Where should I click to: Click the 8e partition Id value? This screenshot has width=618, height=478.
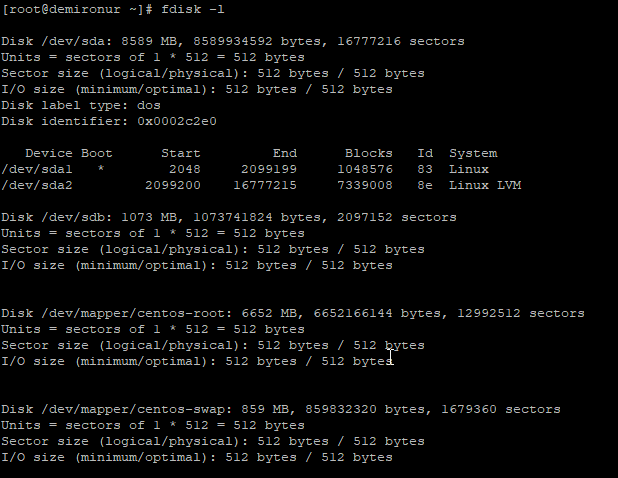point(425,185)
